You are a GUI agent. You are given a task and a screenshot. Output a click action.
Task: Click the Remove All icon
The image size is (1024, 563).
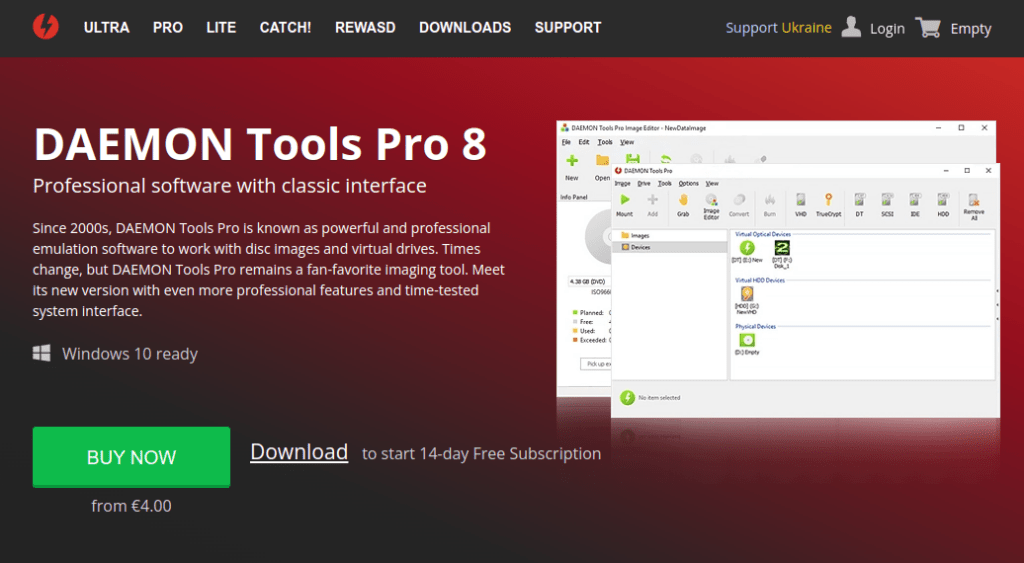click(974, 200)
